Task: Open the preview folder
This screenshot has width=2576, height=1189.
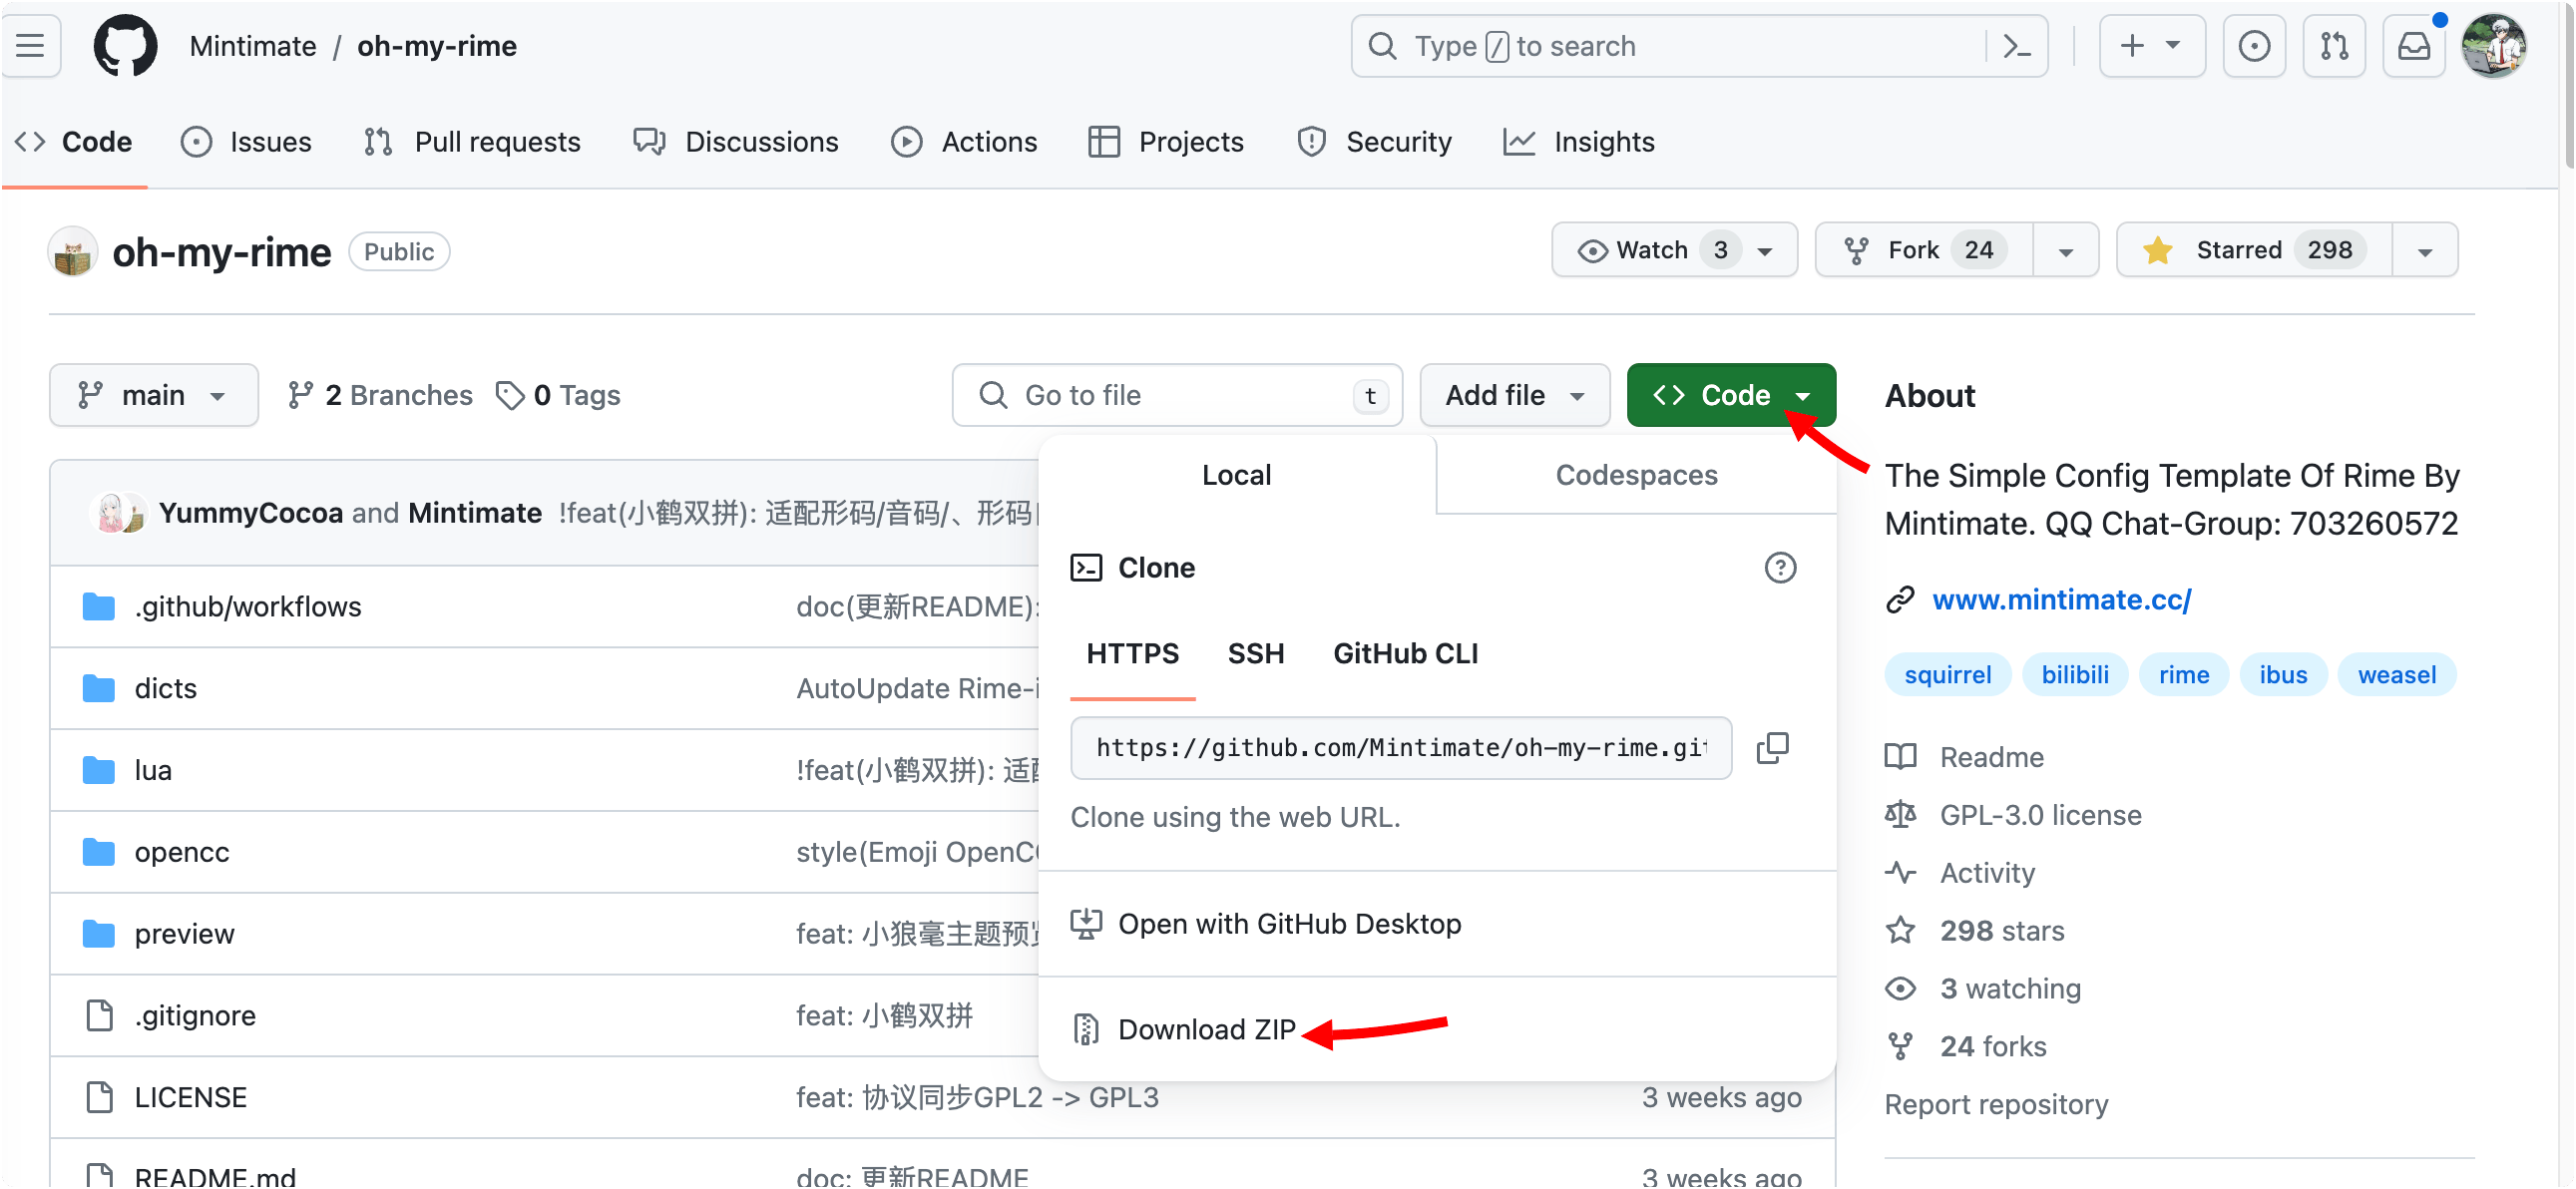Action: (185, 935)
